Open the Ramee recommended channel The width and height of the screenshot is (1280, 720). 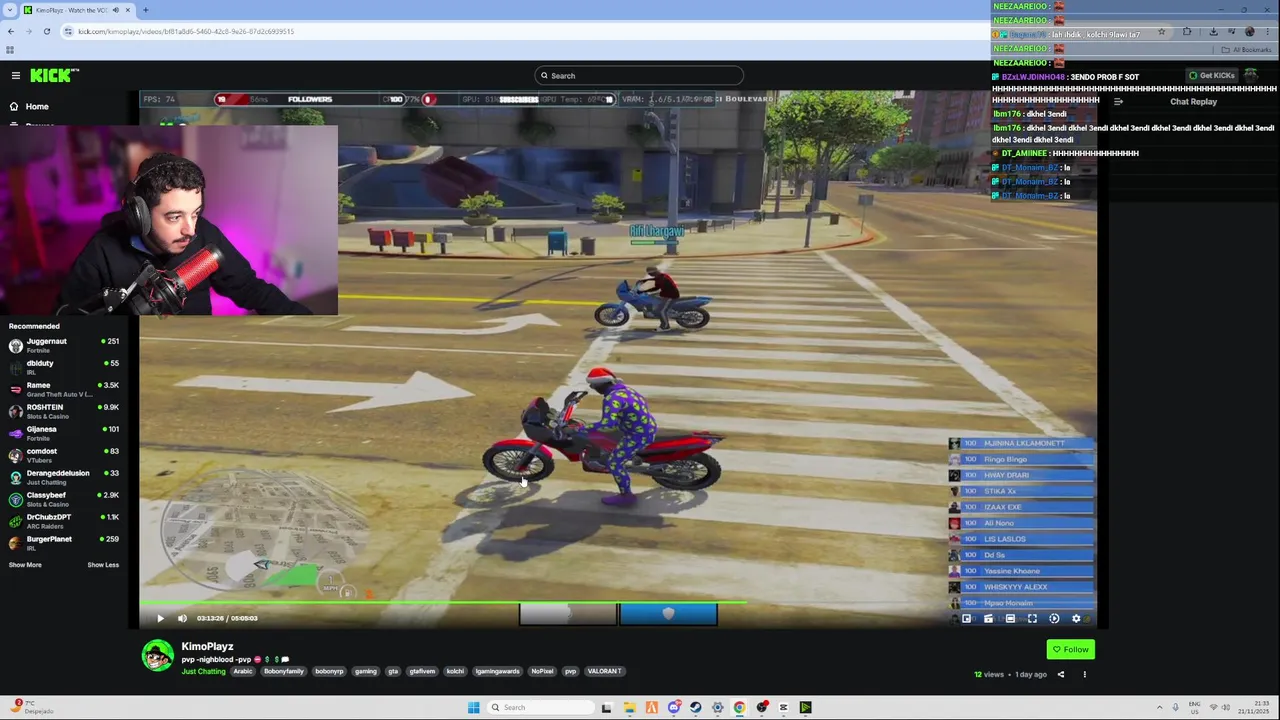coord(65,389)
